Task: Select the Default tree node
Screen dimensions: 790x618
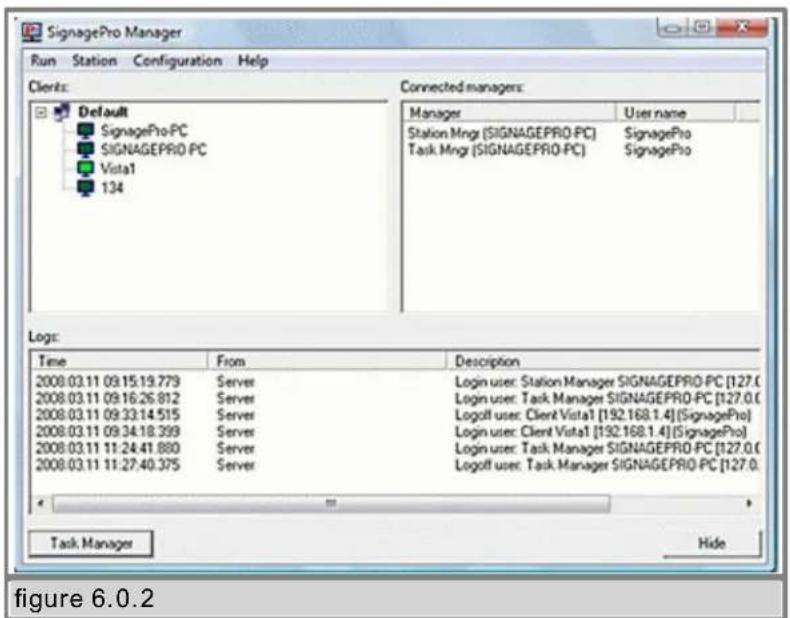Action: pyautogui.click(x=103, y=111)
